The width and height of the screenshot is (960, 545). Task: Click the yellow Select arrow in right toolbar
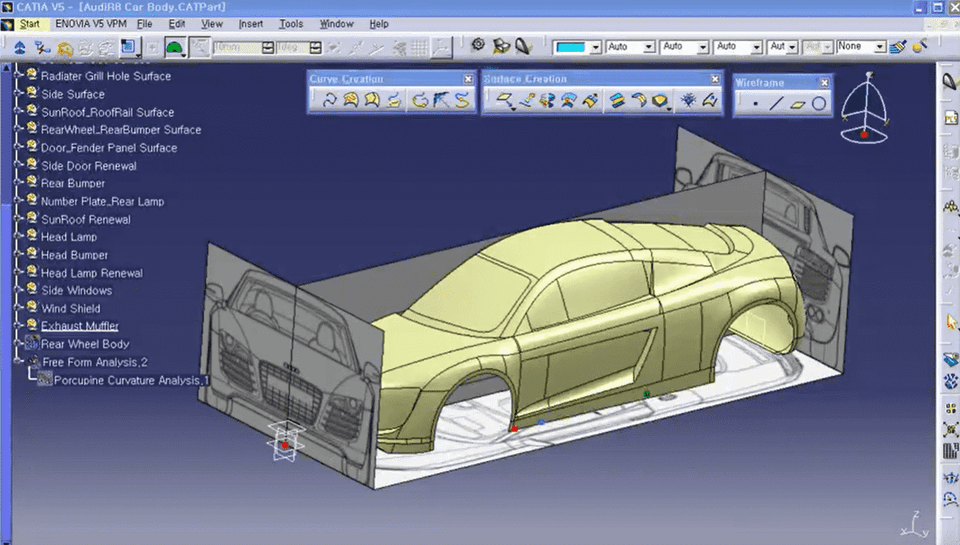pos(951,322)
